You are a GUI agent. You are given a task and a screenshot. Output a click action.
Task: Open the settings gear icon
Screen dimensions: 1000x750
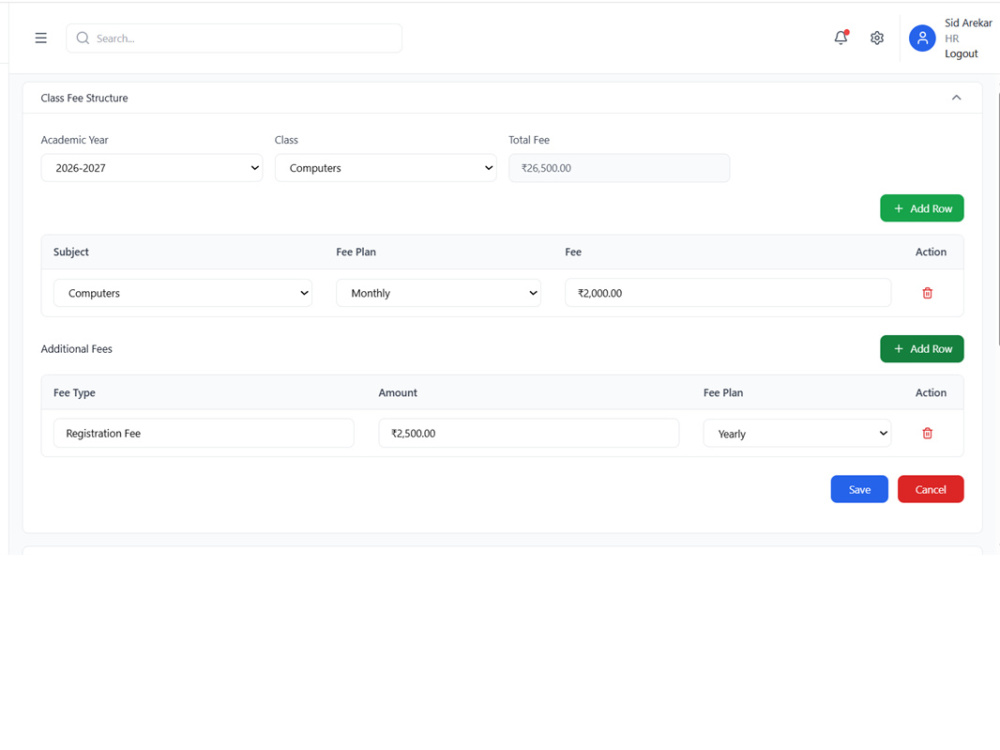[x=877, y=38]
